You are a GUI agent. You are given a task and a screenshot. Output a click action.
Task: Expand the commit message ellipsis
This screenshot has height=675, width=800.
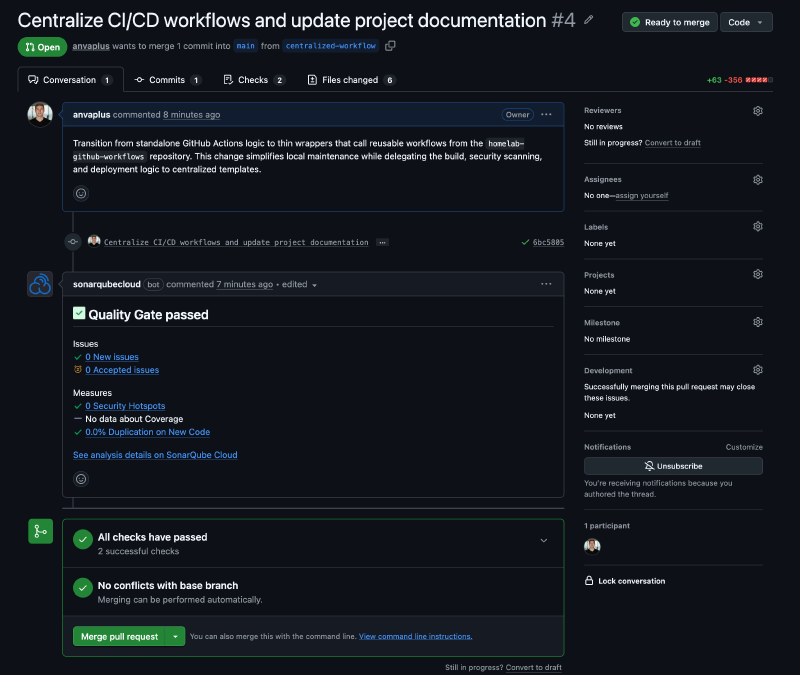point(382,243)
